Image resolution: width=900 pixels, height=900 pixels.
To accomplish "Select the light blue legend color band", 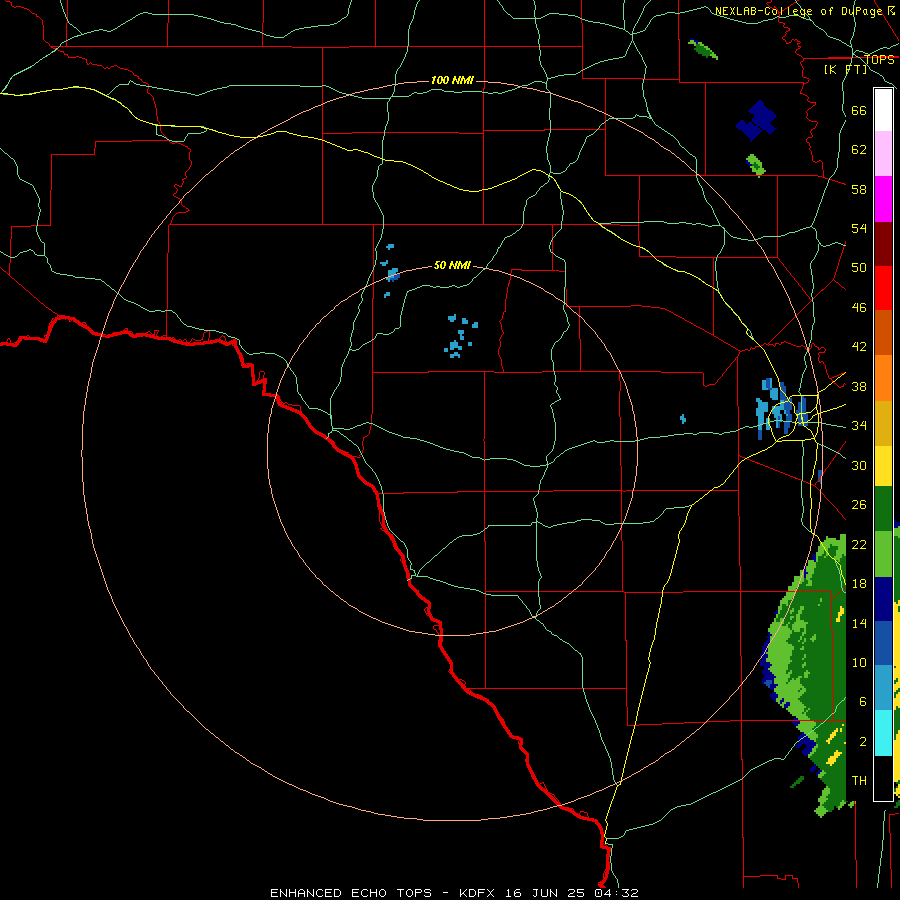I will 883,688.
